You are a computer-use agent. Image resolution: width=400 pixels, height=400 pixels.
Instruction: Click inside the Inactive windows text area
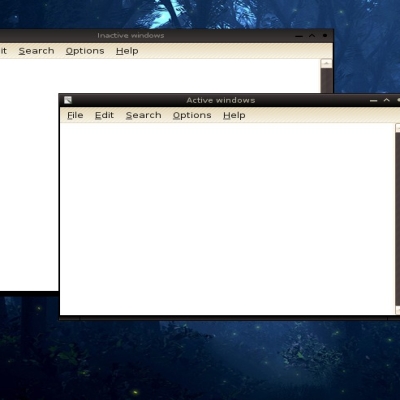point(28,175)
